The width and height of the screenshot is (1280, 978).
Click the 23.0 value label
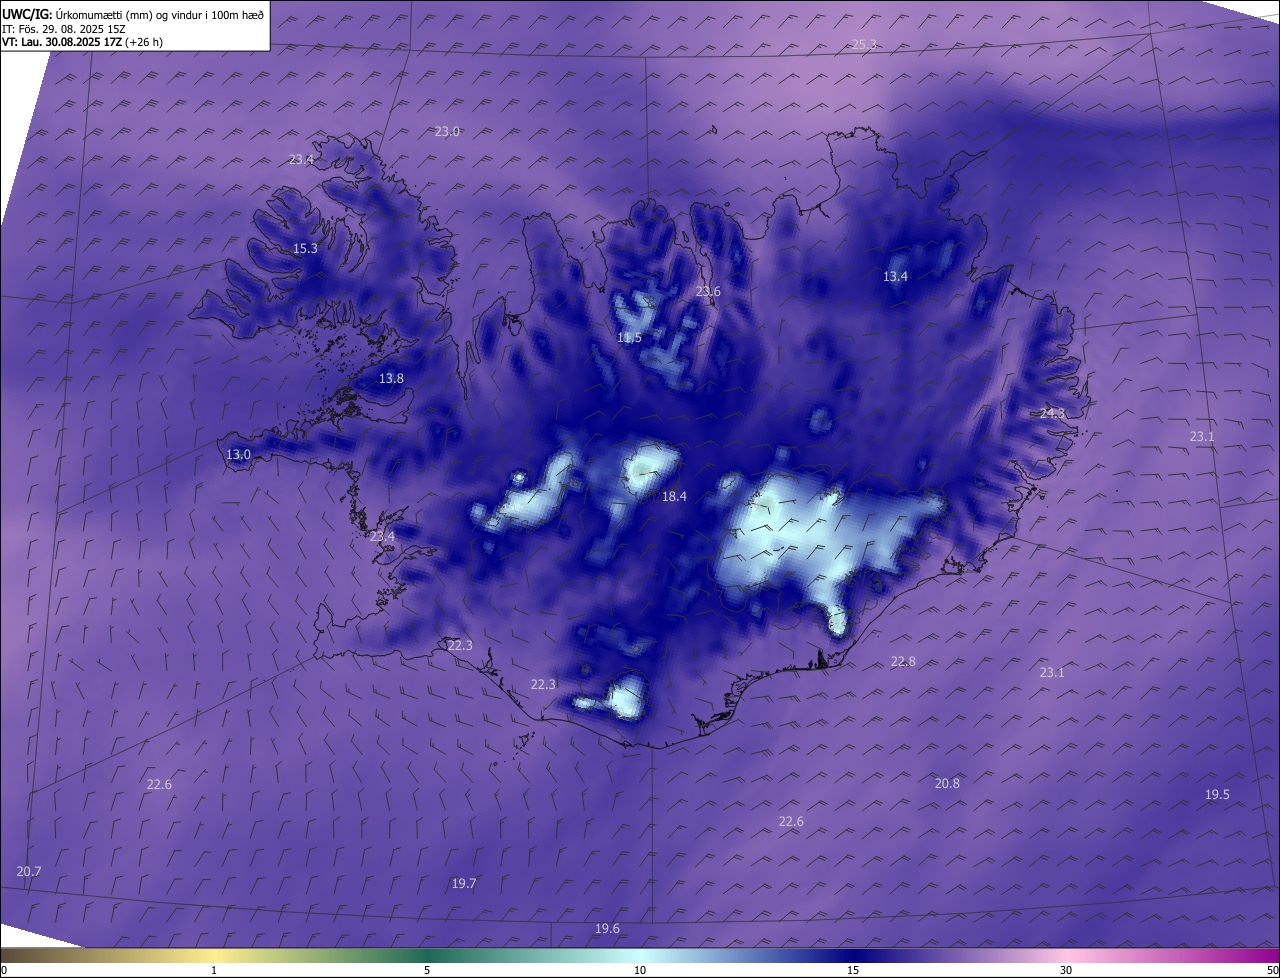pos(447,131)
